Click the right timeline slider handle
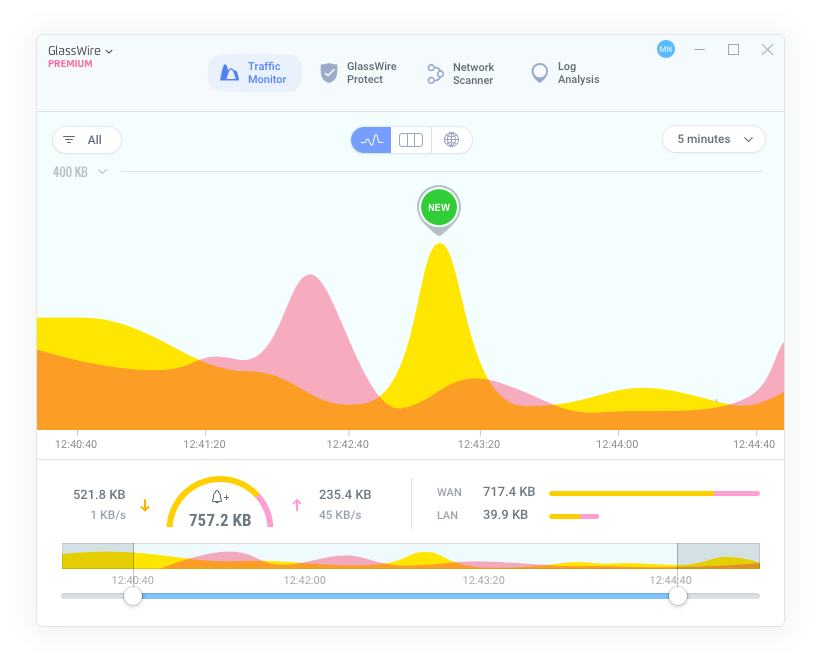Image resolution: width=822 pixels, height=665 pixels. (x=678, y=596)
